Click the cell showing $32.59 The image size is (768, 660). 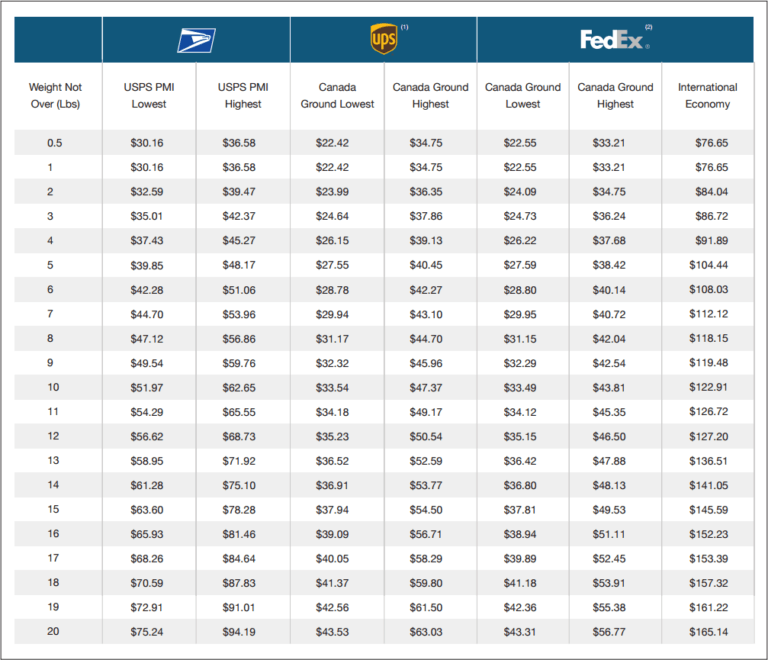(x=146, y=192)
